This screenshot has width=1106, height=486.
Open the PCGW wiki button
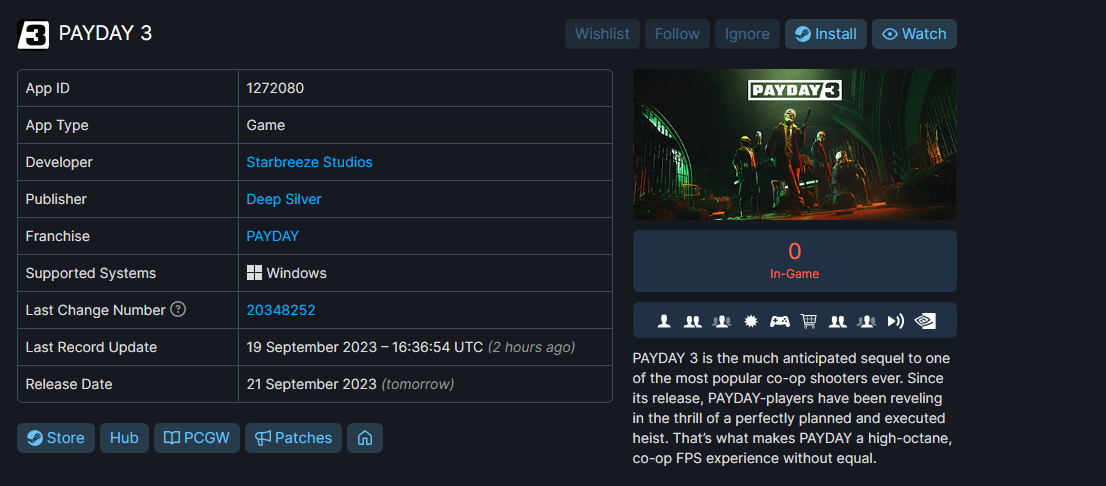click(197, 438)
